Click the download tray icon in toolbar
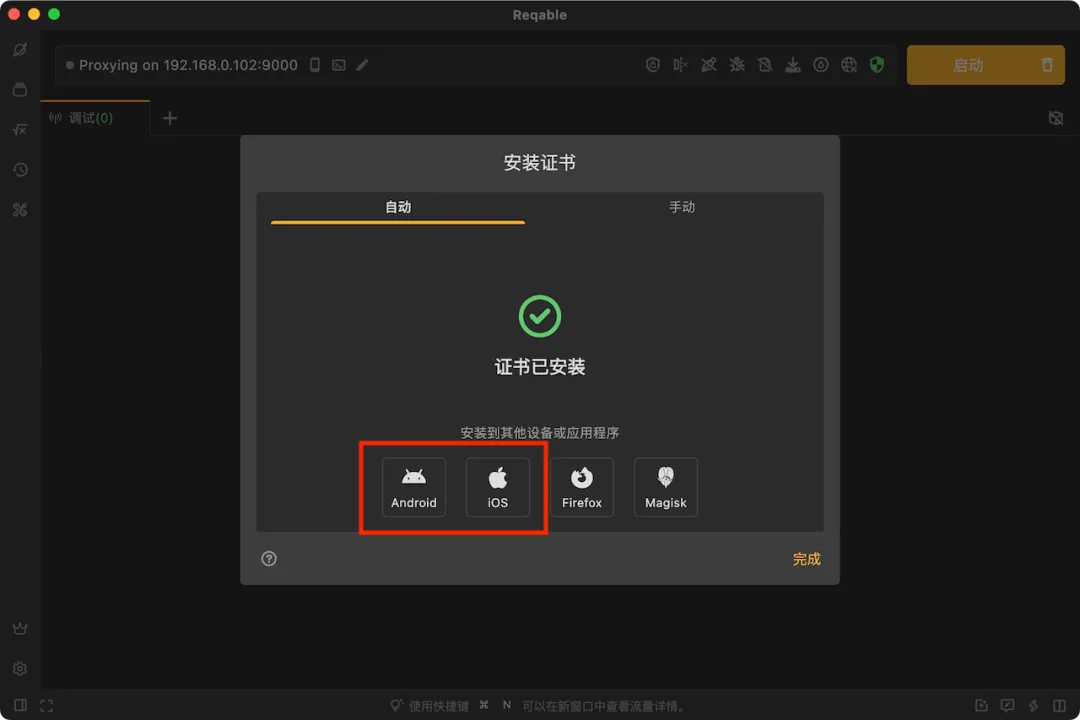This screenshot has height=720, width=1080. (x=793, y=65)
